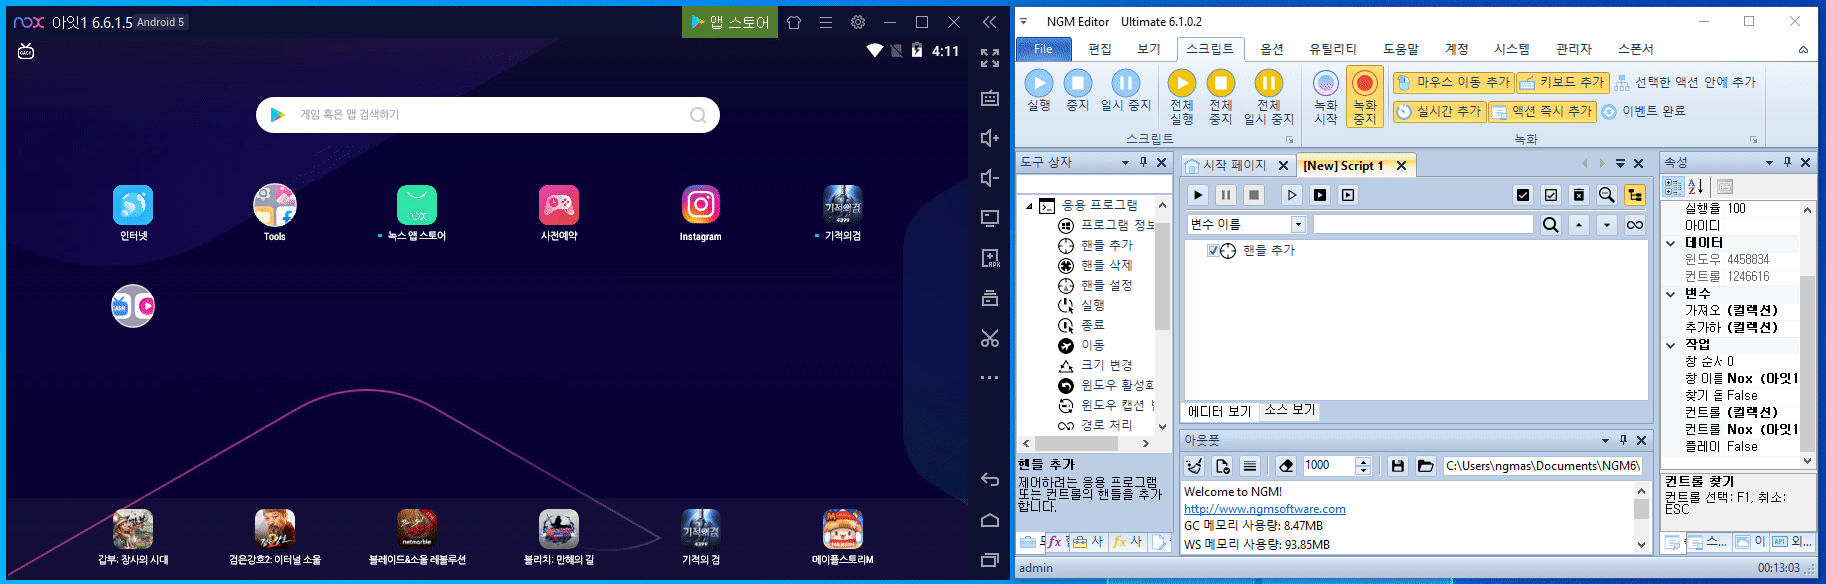Select 핸들 삭제 in the toolbox tree
The height and width of the screenshot is (584, 1826).
pos(1096,266)
